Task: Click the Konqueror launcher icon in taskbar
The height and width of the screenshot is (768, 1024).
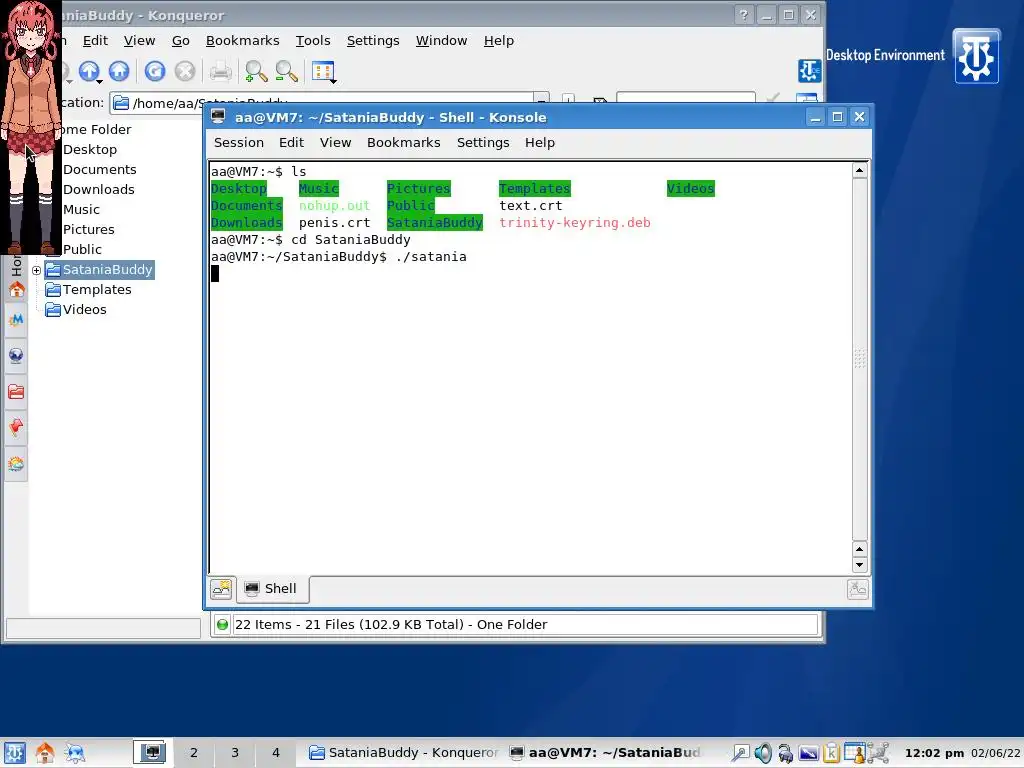Action: pos(74,753)
